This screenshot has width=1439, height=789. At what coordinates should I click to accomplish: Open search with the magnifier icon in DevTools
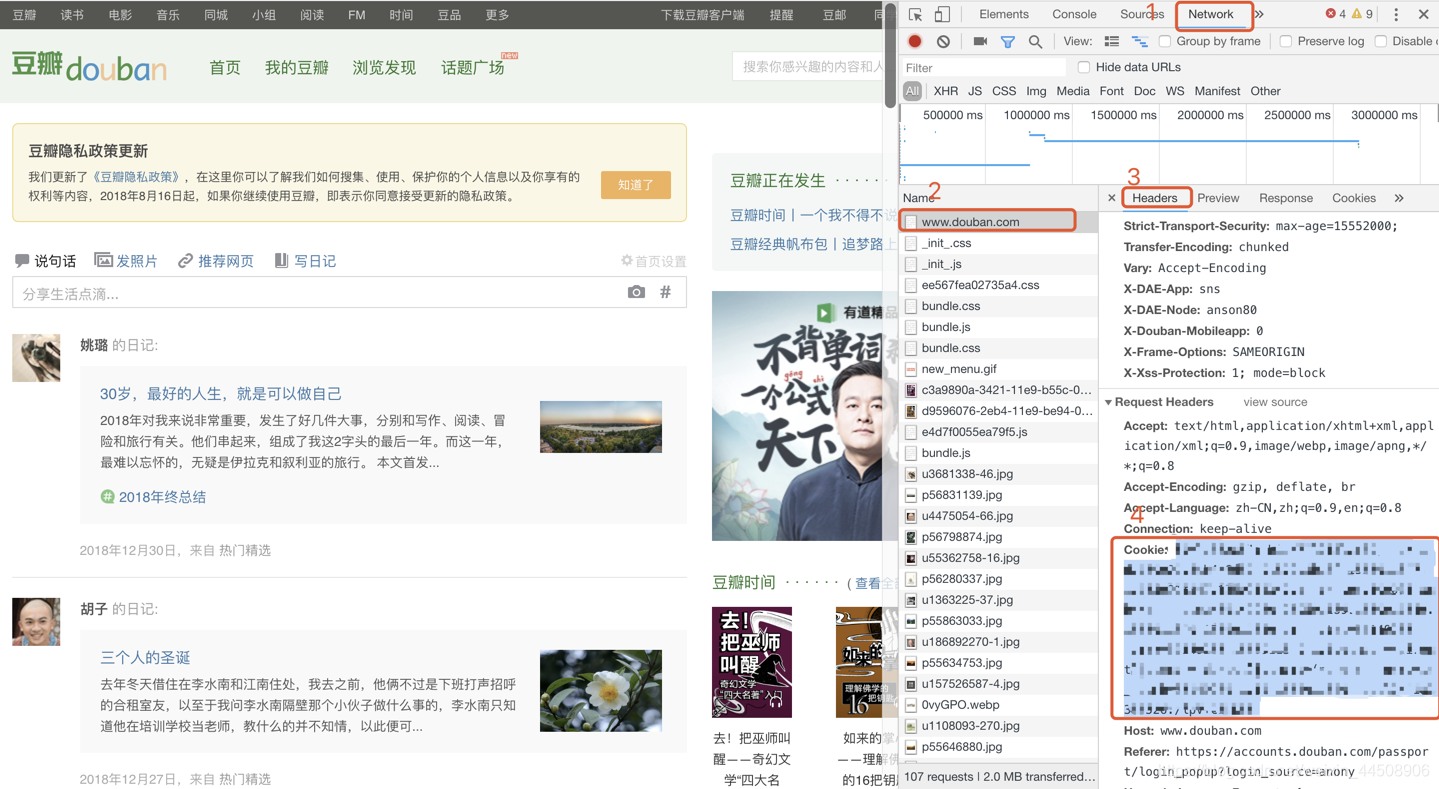[1035, 42]
